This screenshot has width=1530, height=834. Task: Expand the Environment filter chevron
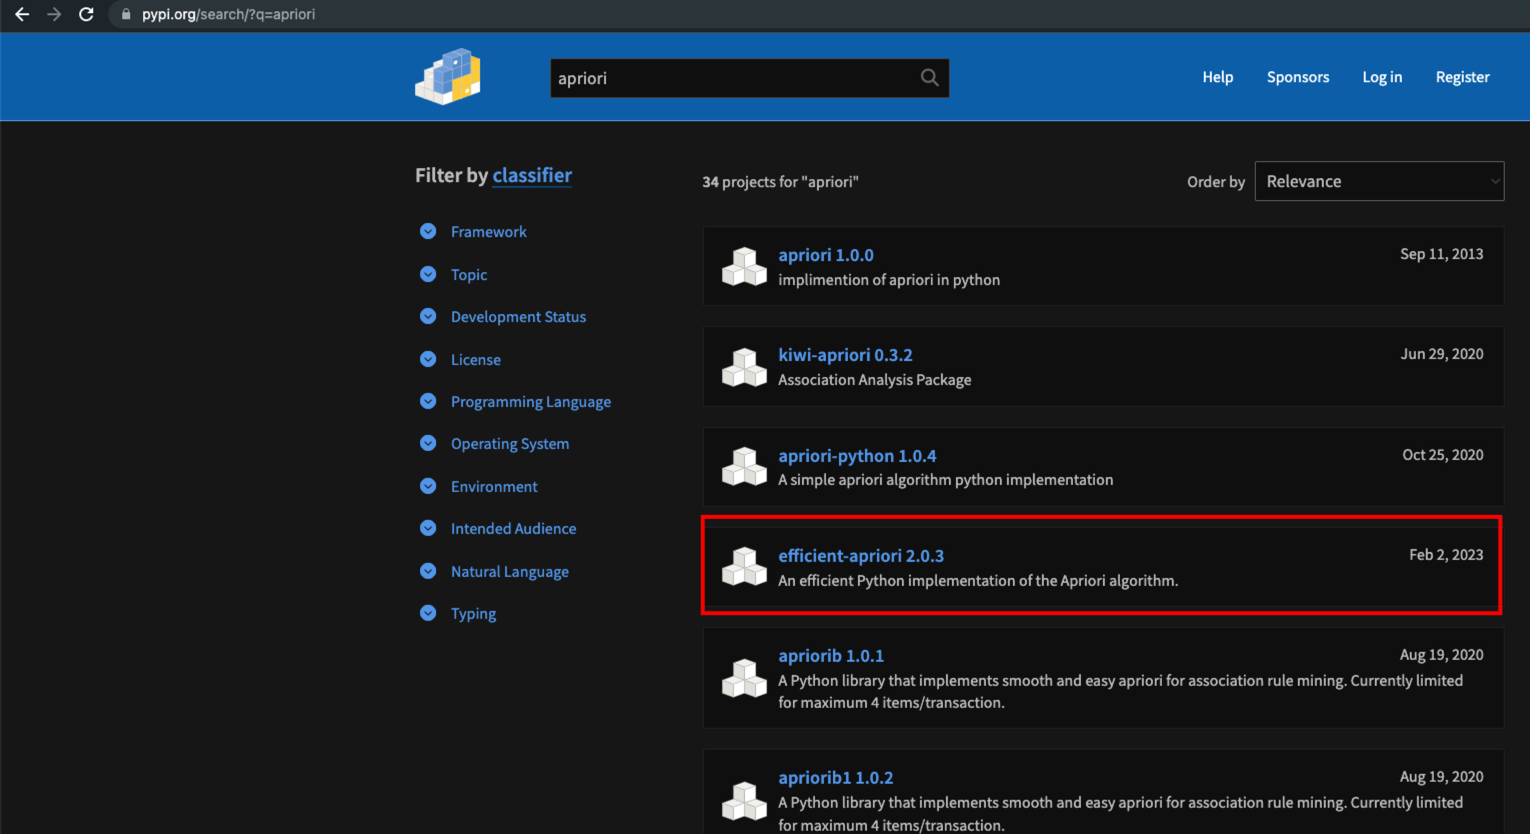(x=428, y=486)
